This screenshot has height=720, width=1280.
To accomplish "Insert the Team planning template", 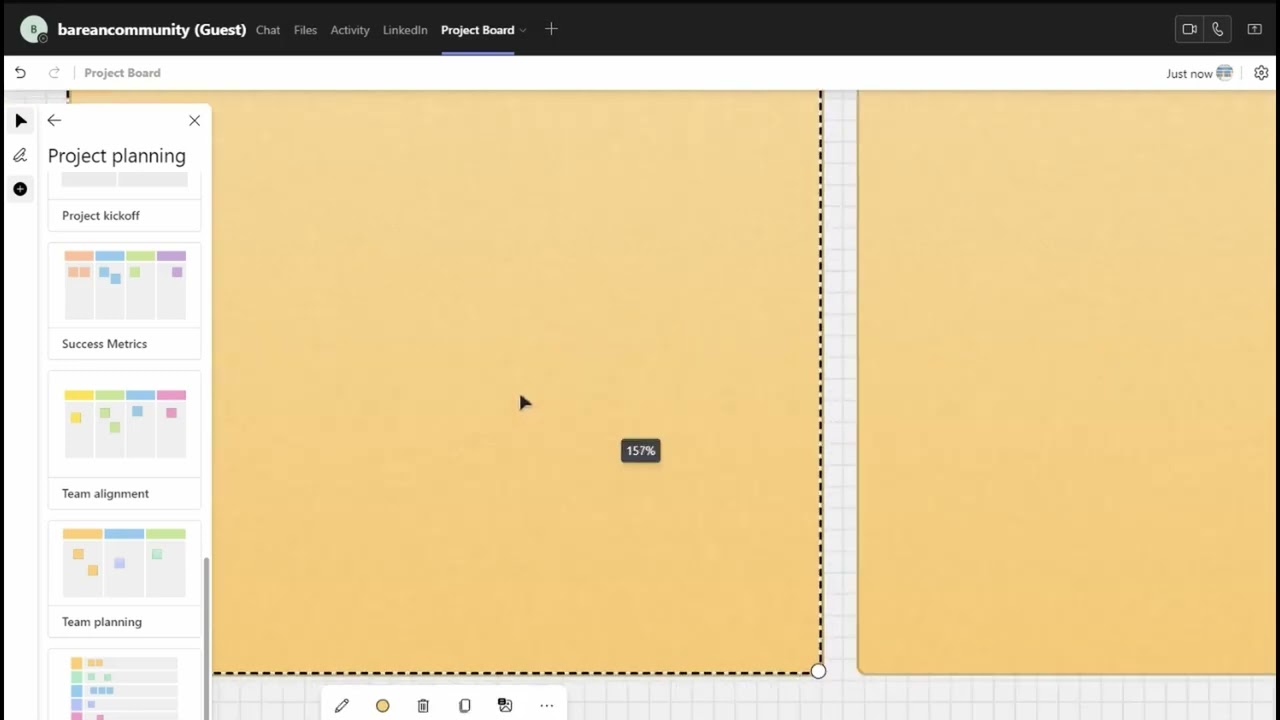I will [x=124, y=578].
